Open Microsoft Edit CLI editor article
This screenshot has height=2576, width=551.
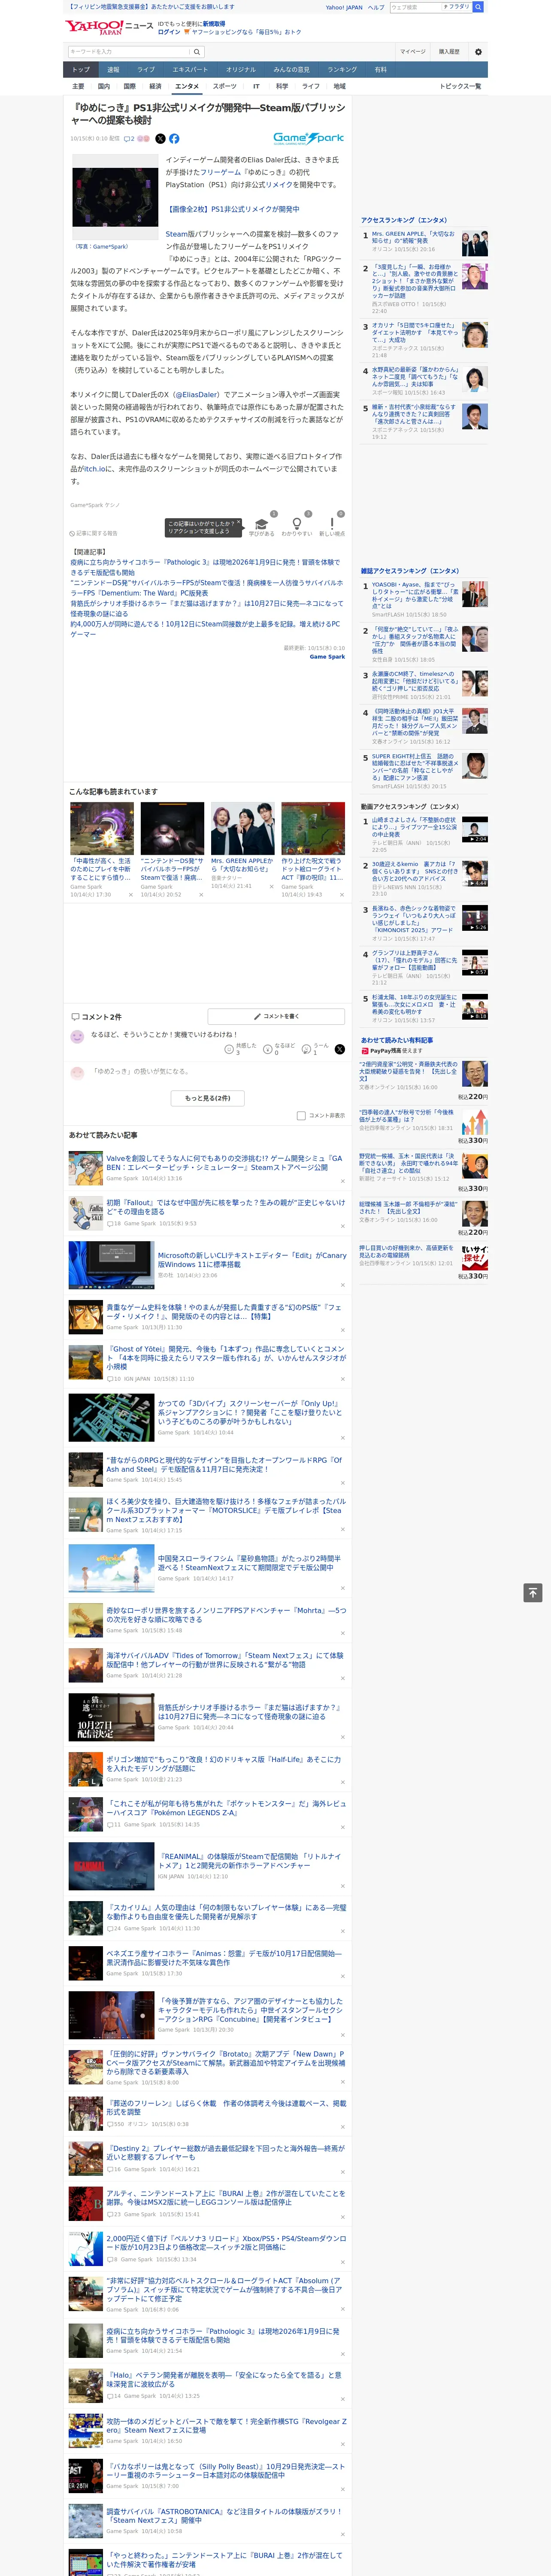tap(252, 1260)
